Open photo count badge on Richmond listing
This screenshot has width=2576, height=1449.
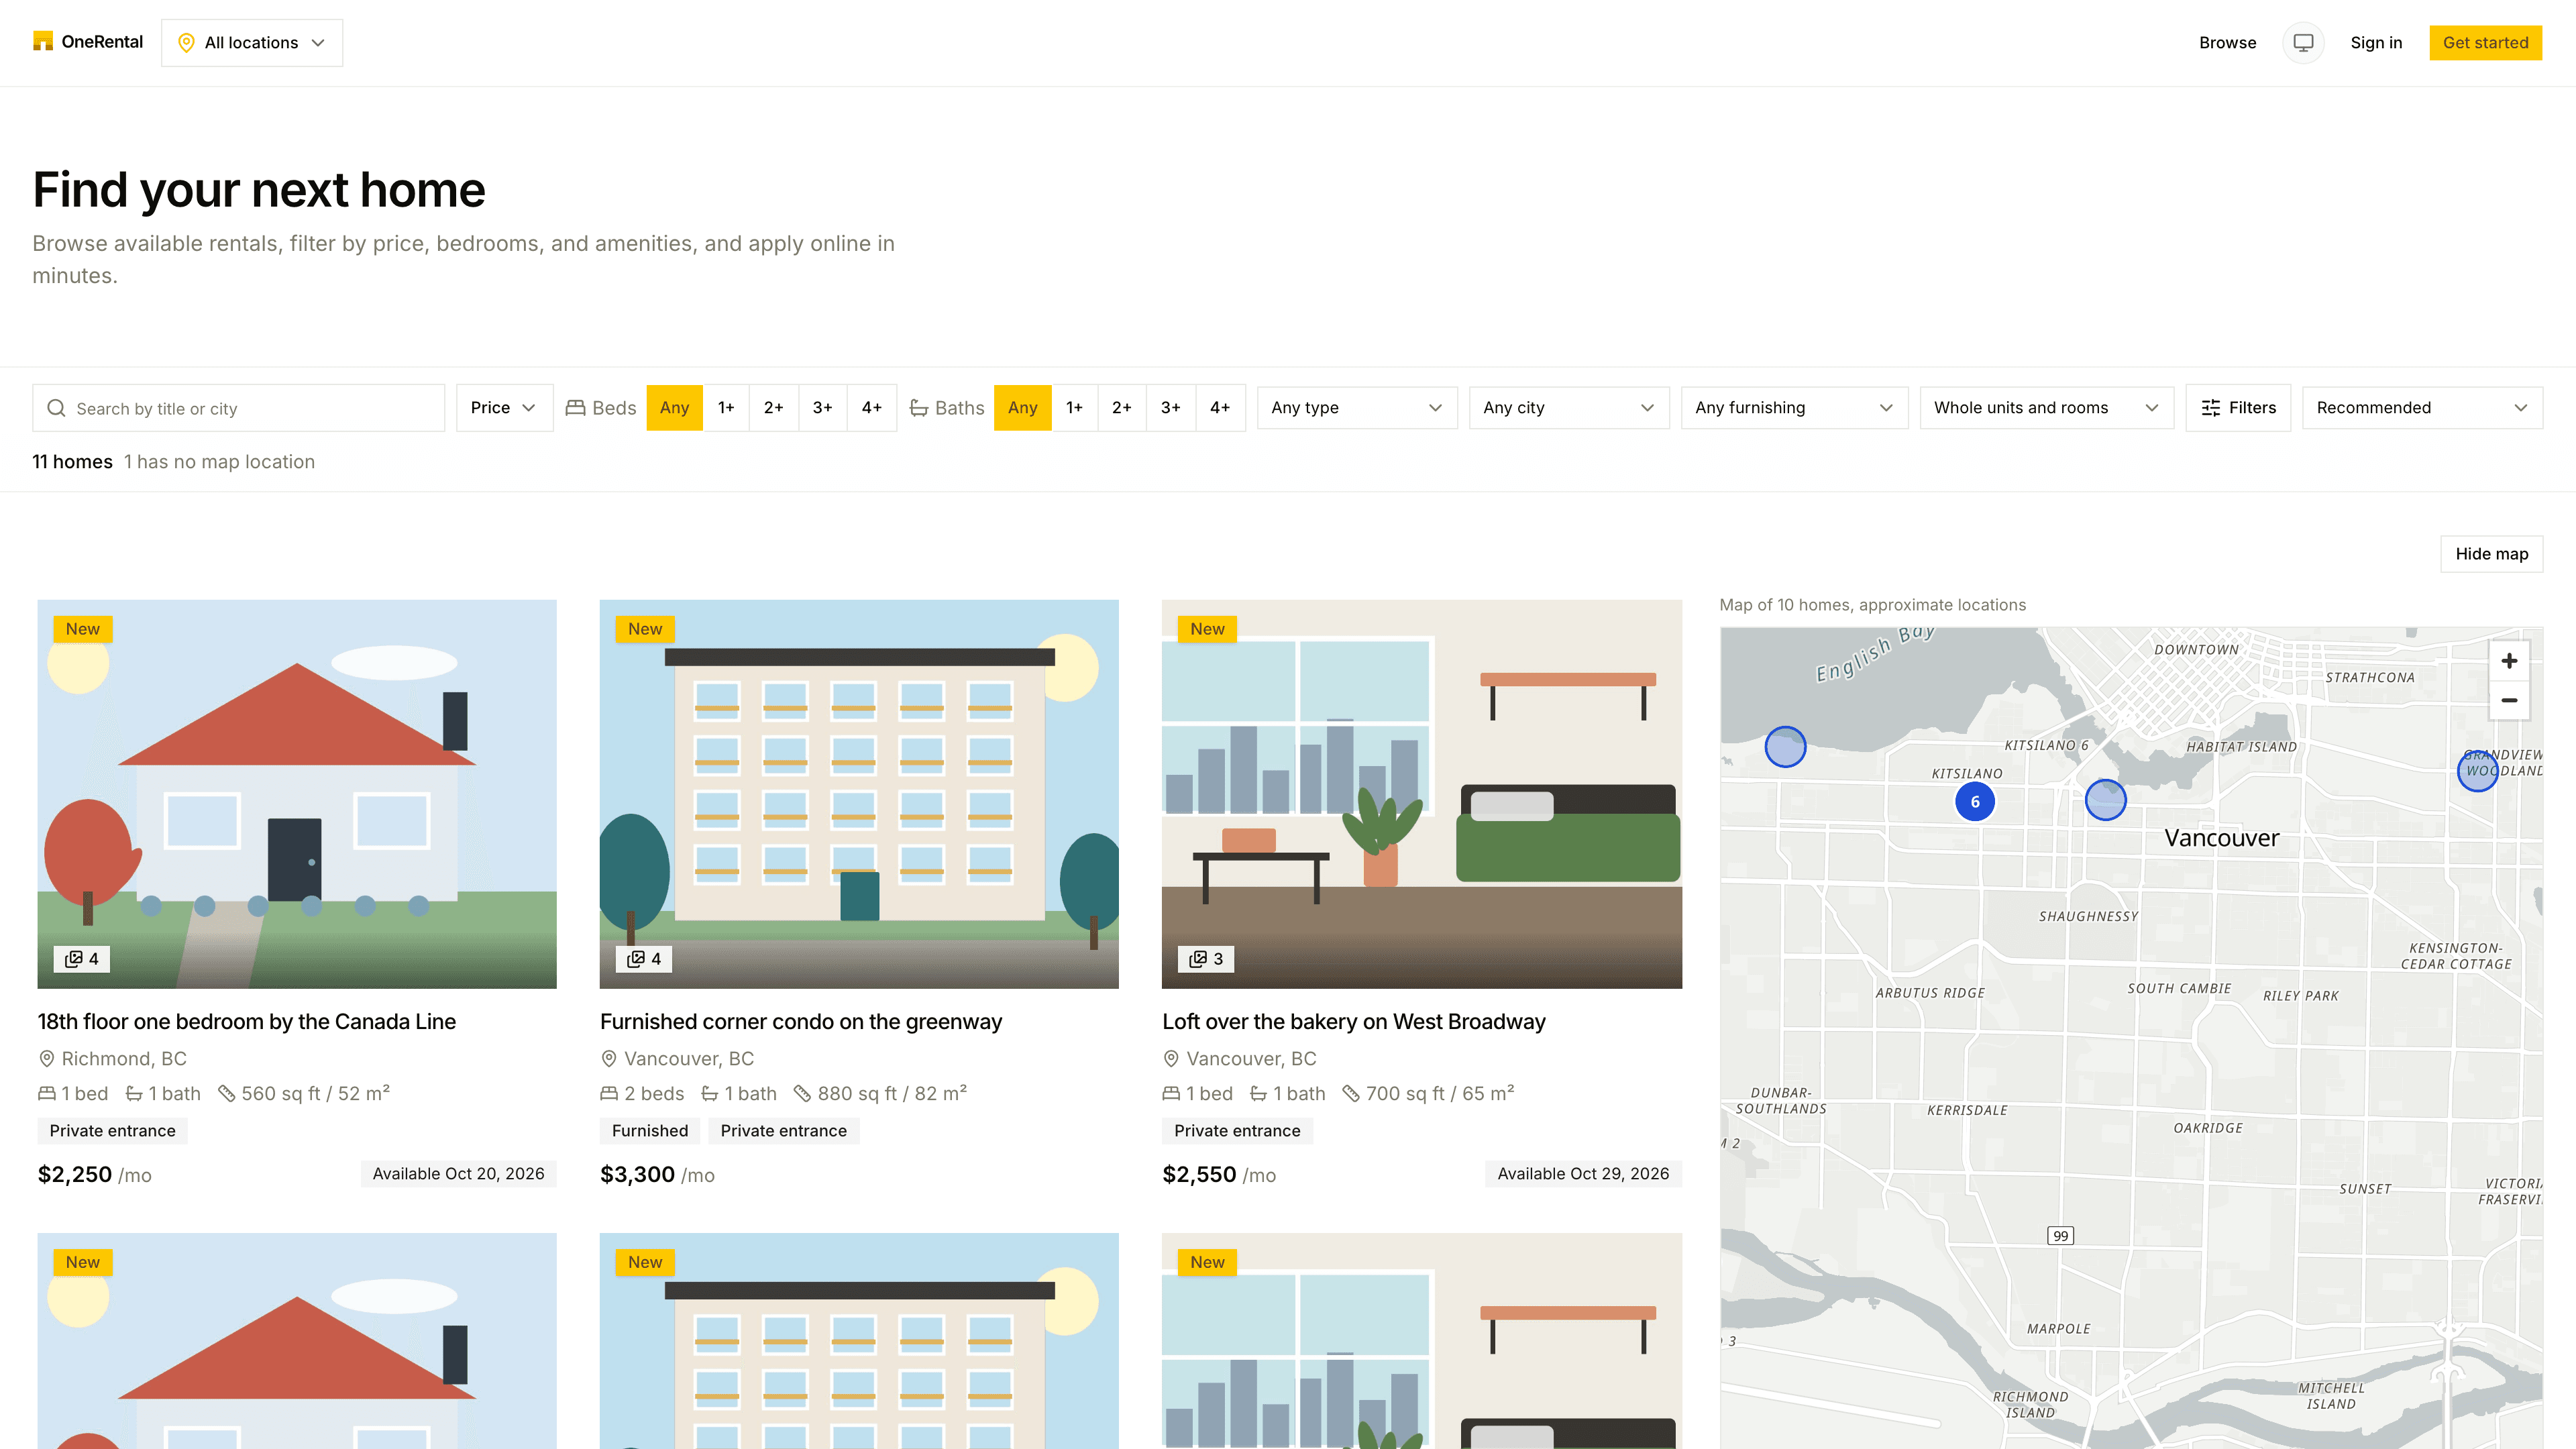(82, 959)
